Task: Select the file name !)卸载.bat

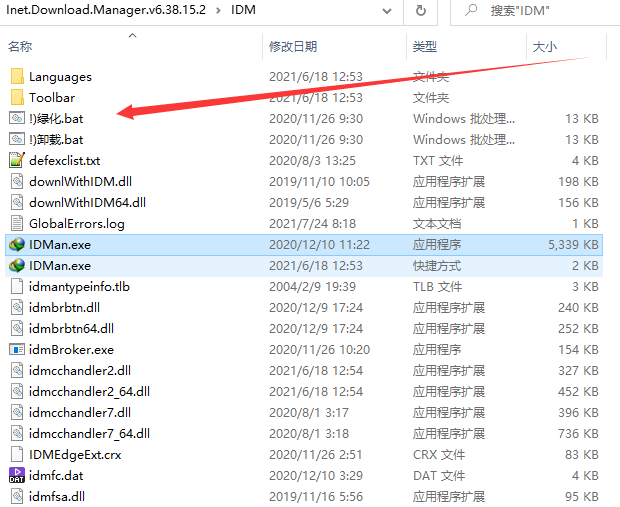Action: [56, 139]
